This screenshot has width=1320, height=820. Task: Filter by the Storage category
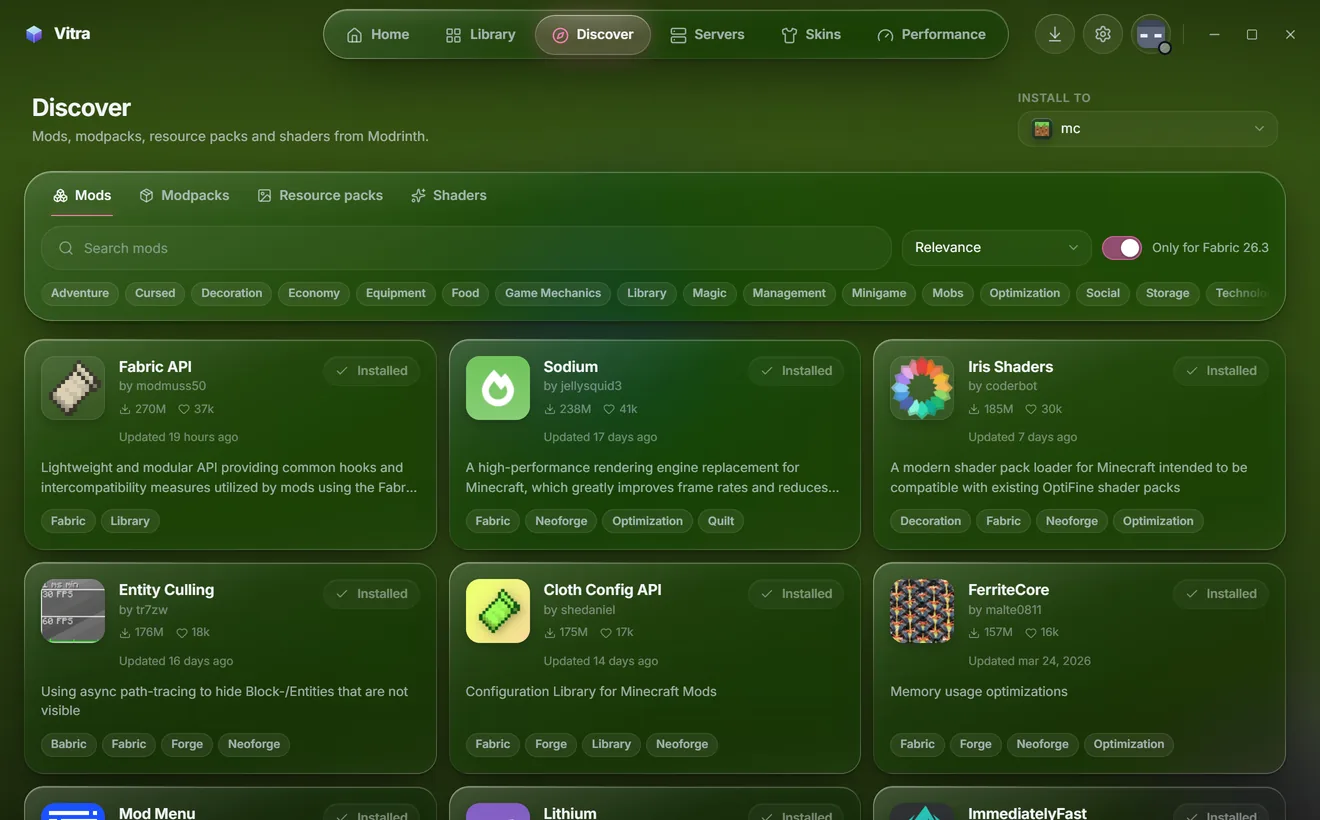coord(1167,293)
